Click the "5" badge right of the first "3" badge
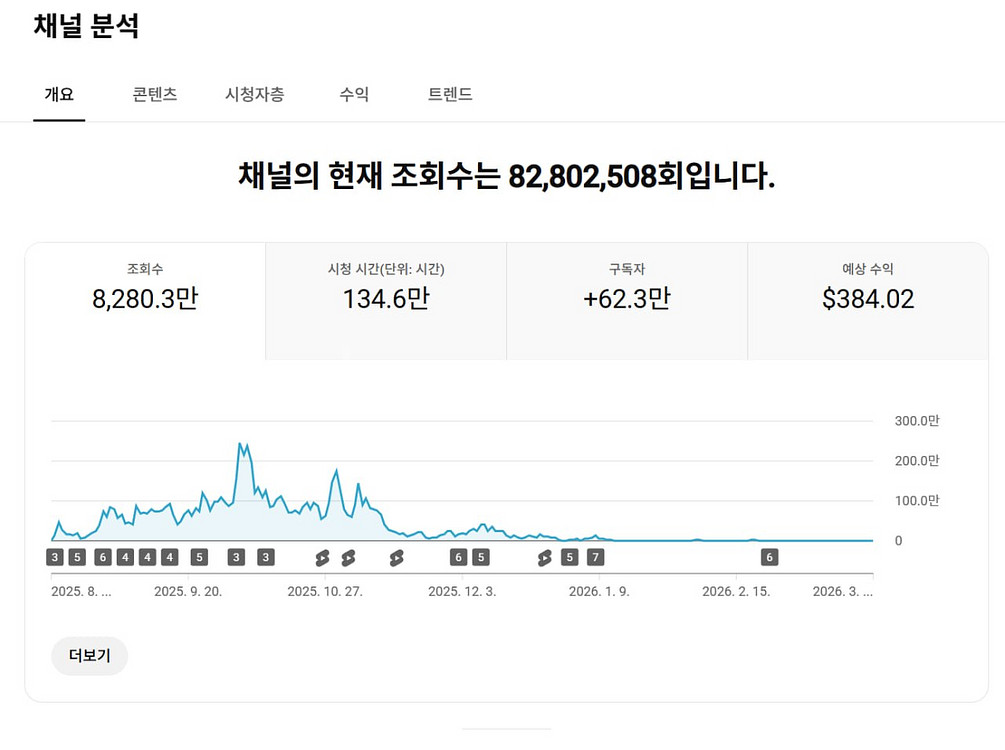 [77, 557]
